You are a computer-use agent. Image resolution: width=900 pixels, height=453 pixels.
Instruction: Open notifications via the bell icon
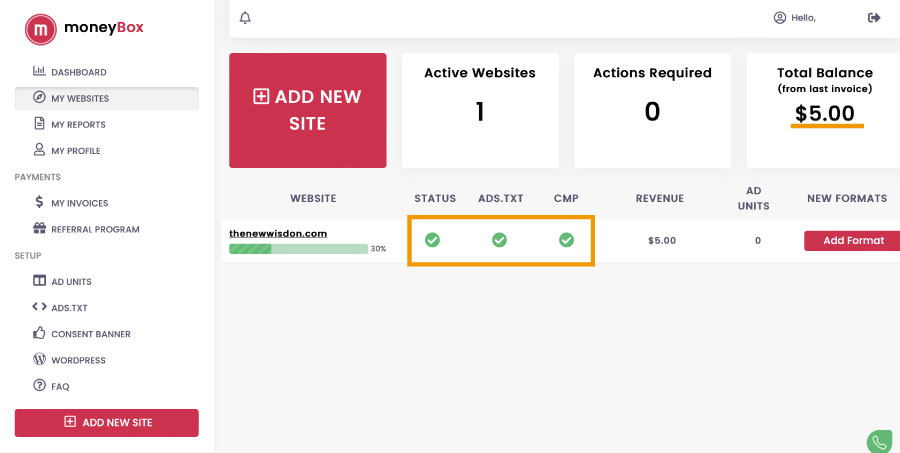(x=245, y=18)
